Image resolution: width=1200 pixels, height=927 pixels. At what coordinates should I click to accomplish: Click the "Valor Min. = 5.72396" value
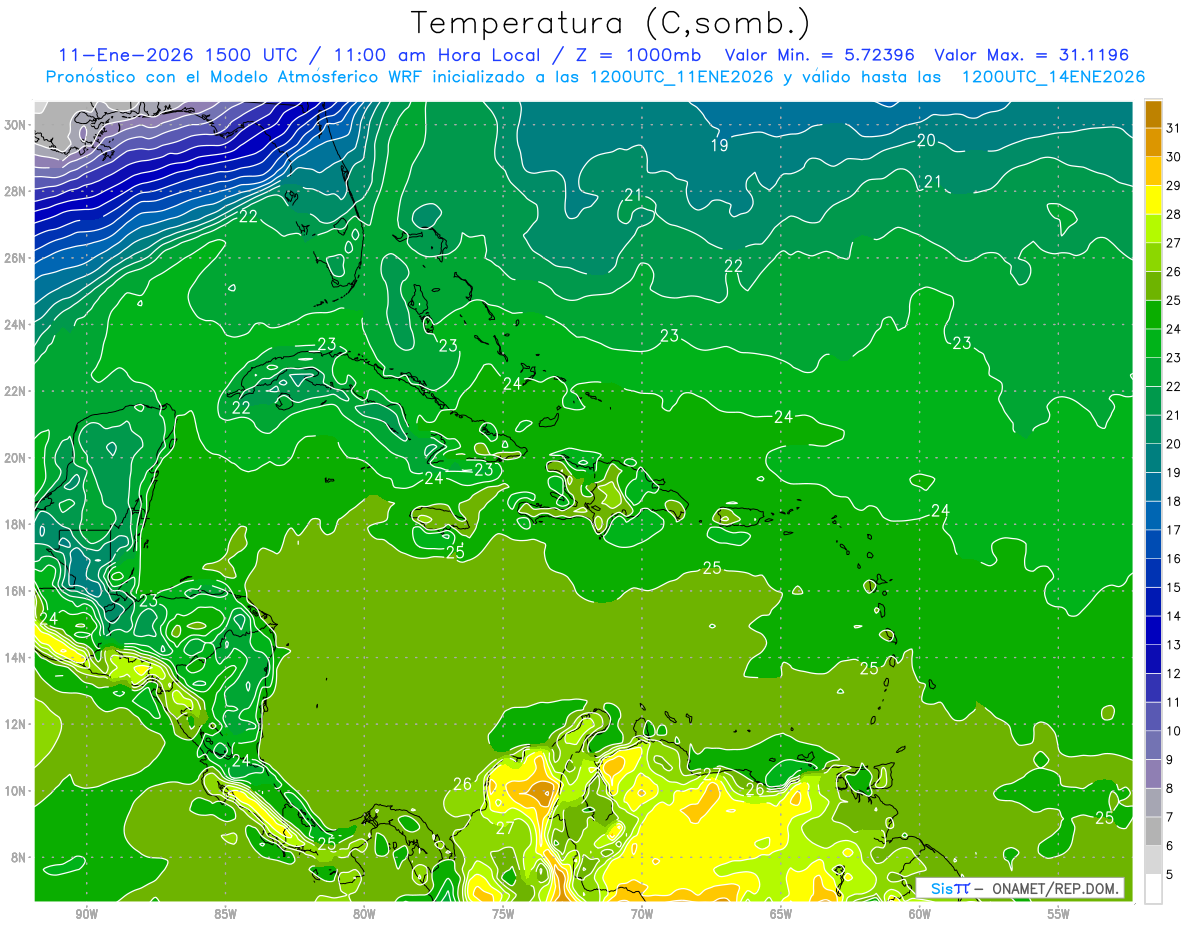coord(820,55)
